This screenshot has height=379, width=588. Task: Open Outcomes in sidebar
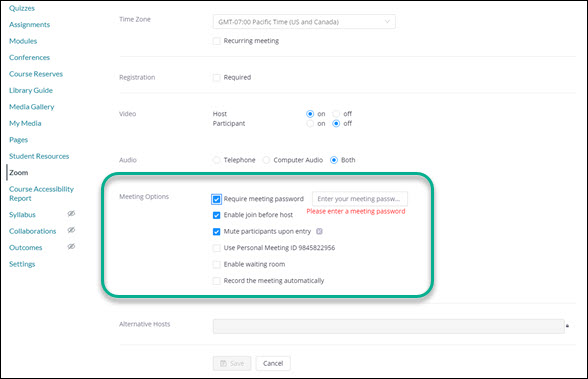26,248
